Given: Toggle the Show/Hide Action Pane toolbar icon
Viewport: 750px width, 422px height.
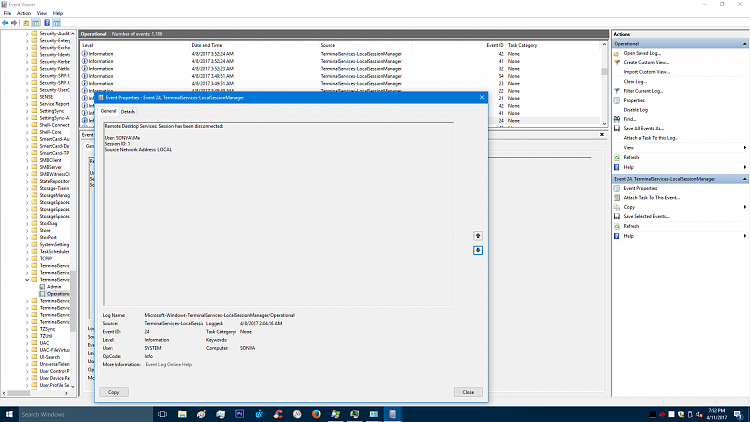Looking at the screenshot, I should point(56,23).
